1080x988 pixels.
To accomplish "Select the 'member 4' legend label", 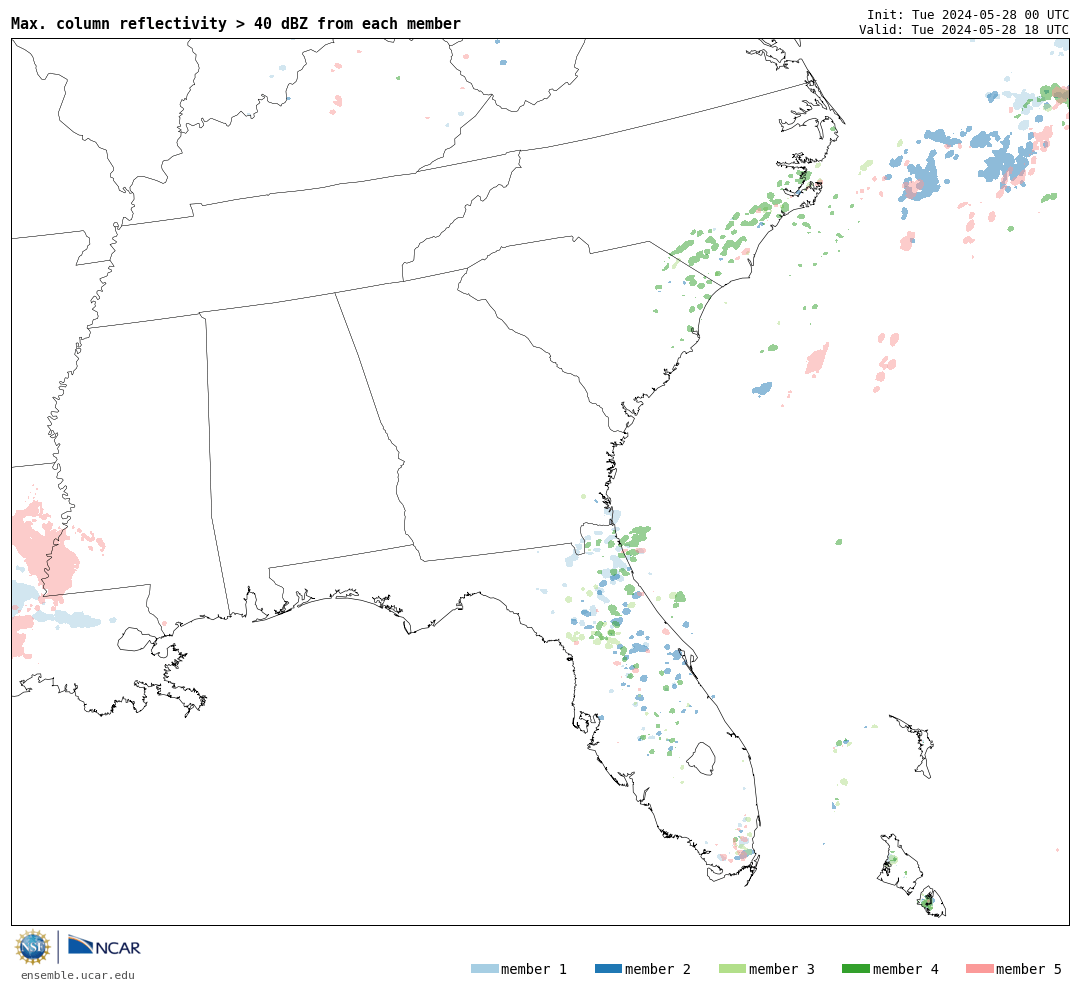I will 906,969.
